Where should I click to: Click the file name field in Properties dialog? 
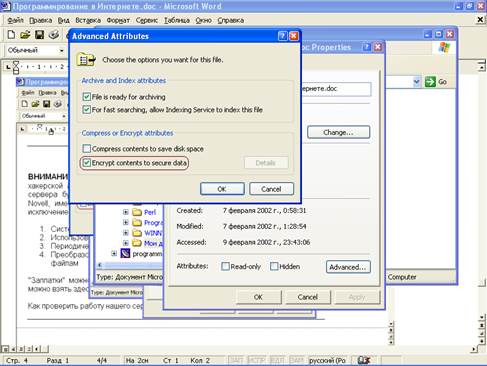click(336, 89)
